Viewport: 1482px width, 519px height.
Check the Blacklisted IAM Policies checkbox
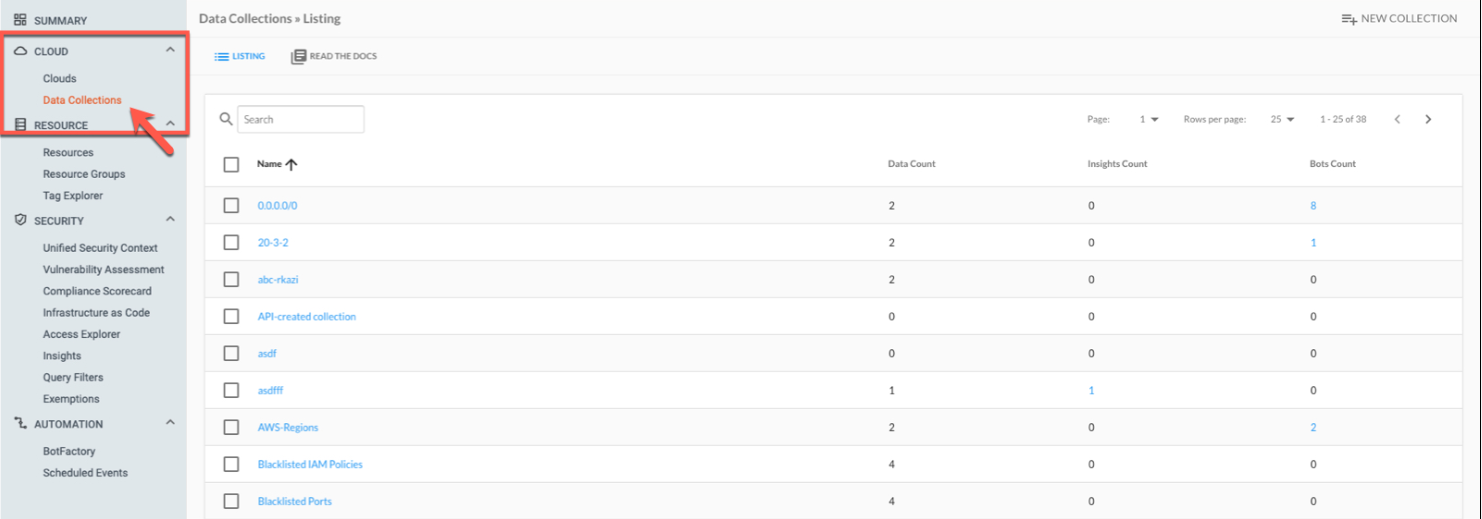click(x=231, y=464)
